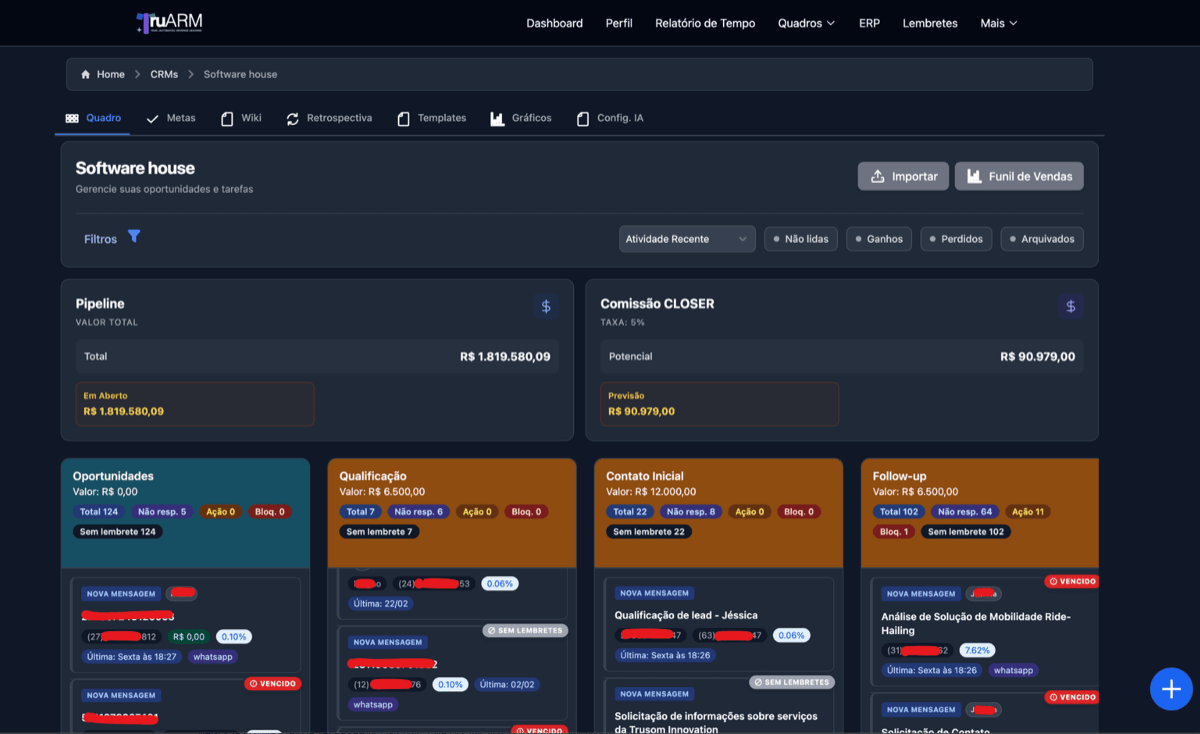
Task: Click Oportunidades Não resp. 5 badge
Action: click(160, 512)
